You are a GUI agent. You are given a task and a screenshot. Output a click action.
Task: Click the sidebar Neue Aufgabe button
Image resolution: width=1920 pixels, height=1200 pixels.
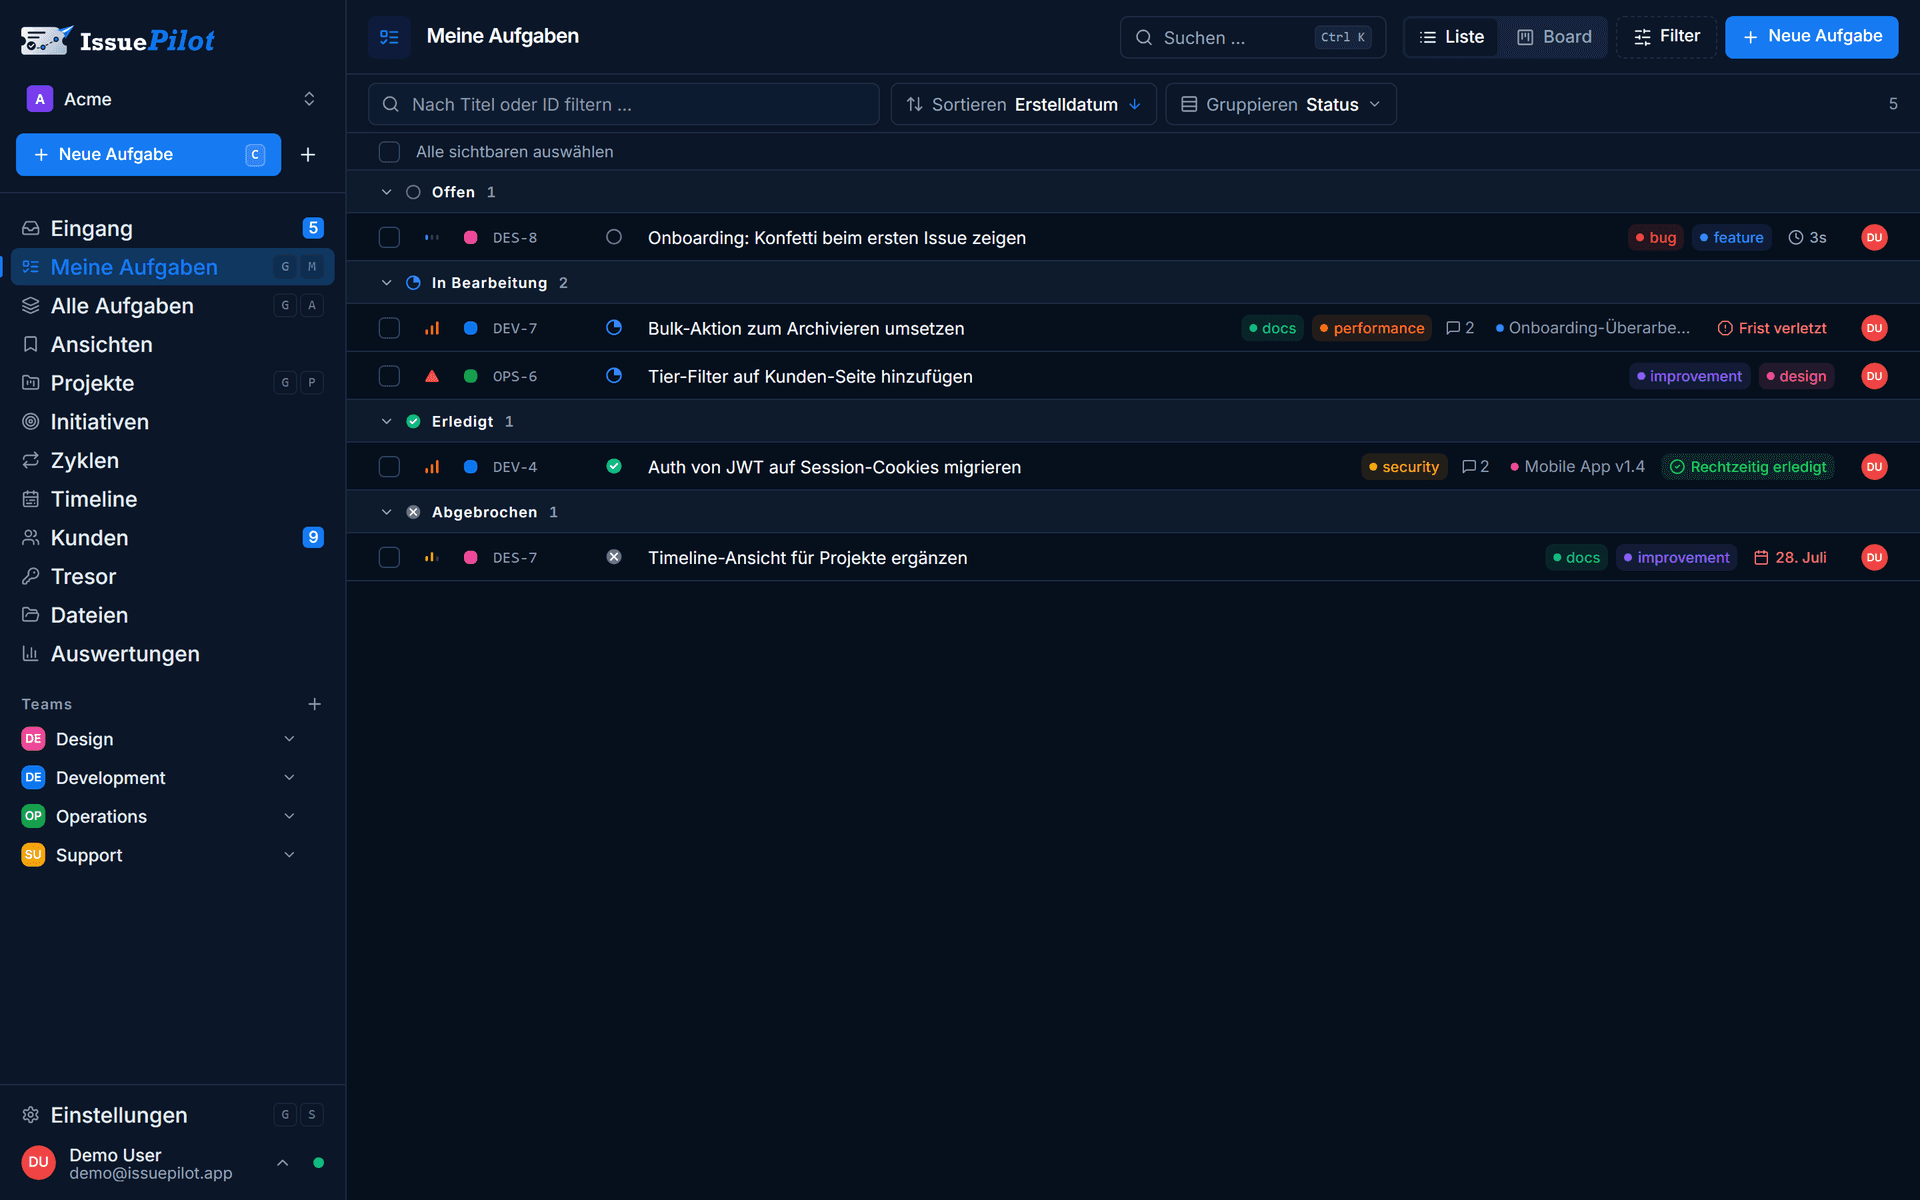[148, 155]
